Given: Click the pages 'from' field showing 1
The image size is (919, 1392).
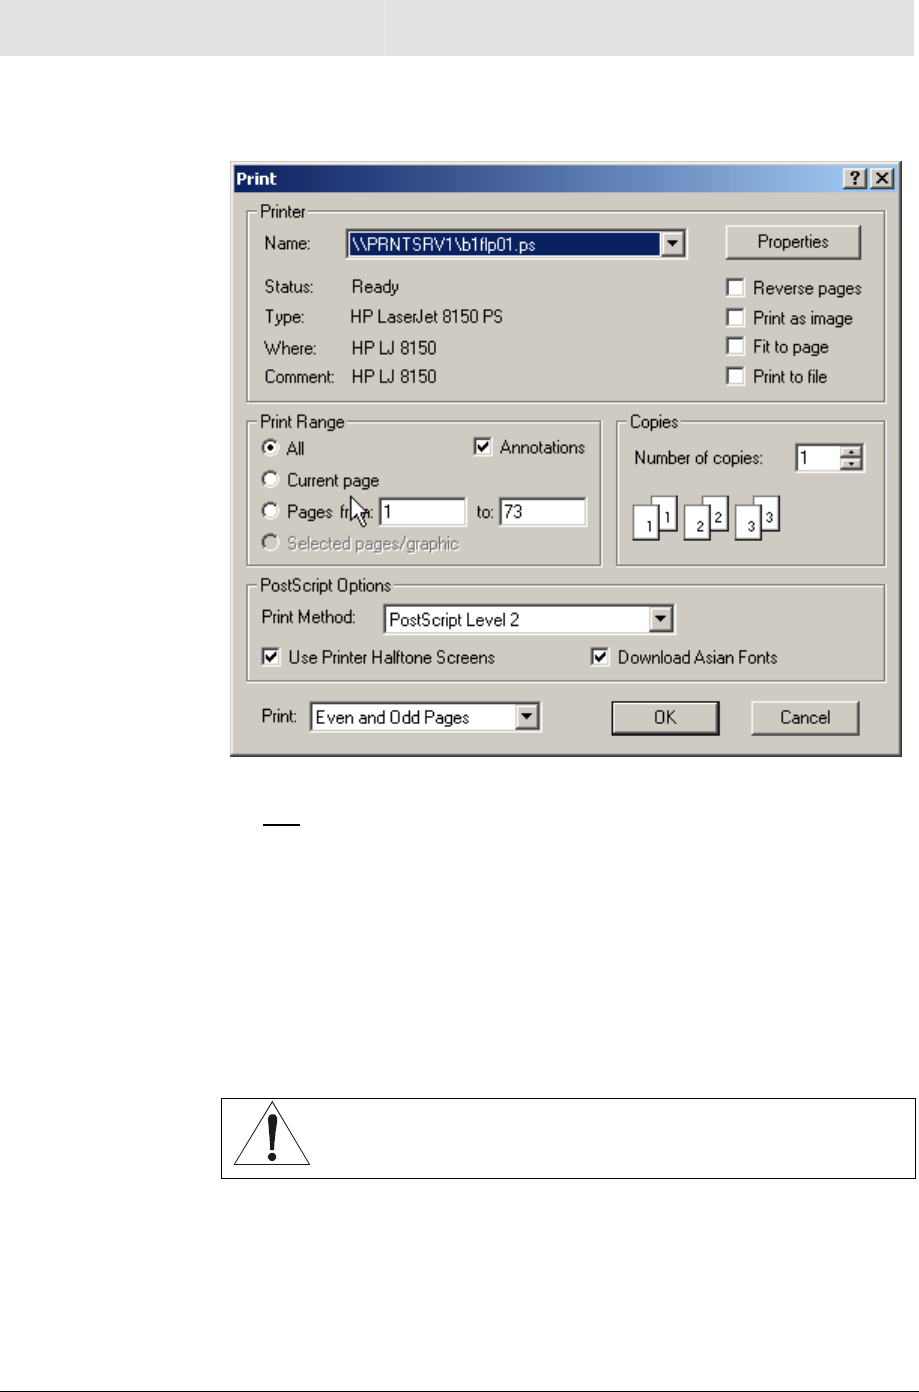Looking at the screenshot, I should [x=422, y=512].
